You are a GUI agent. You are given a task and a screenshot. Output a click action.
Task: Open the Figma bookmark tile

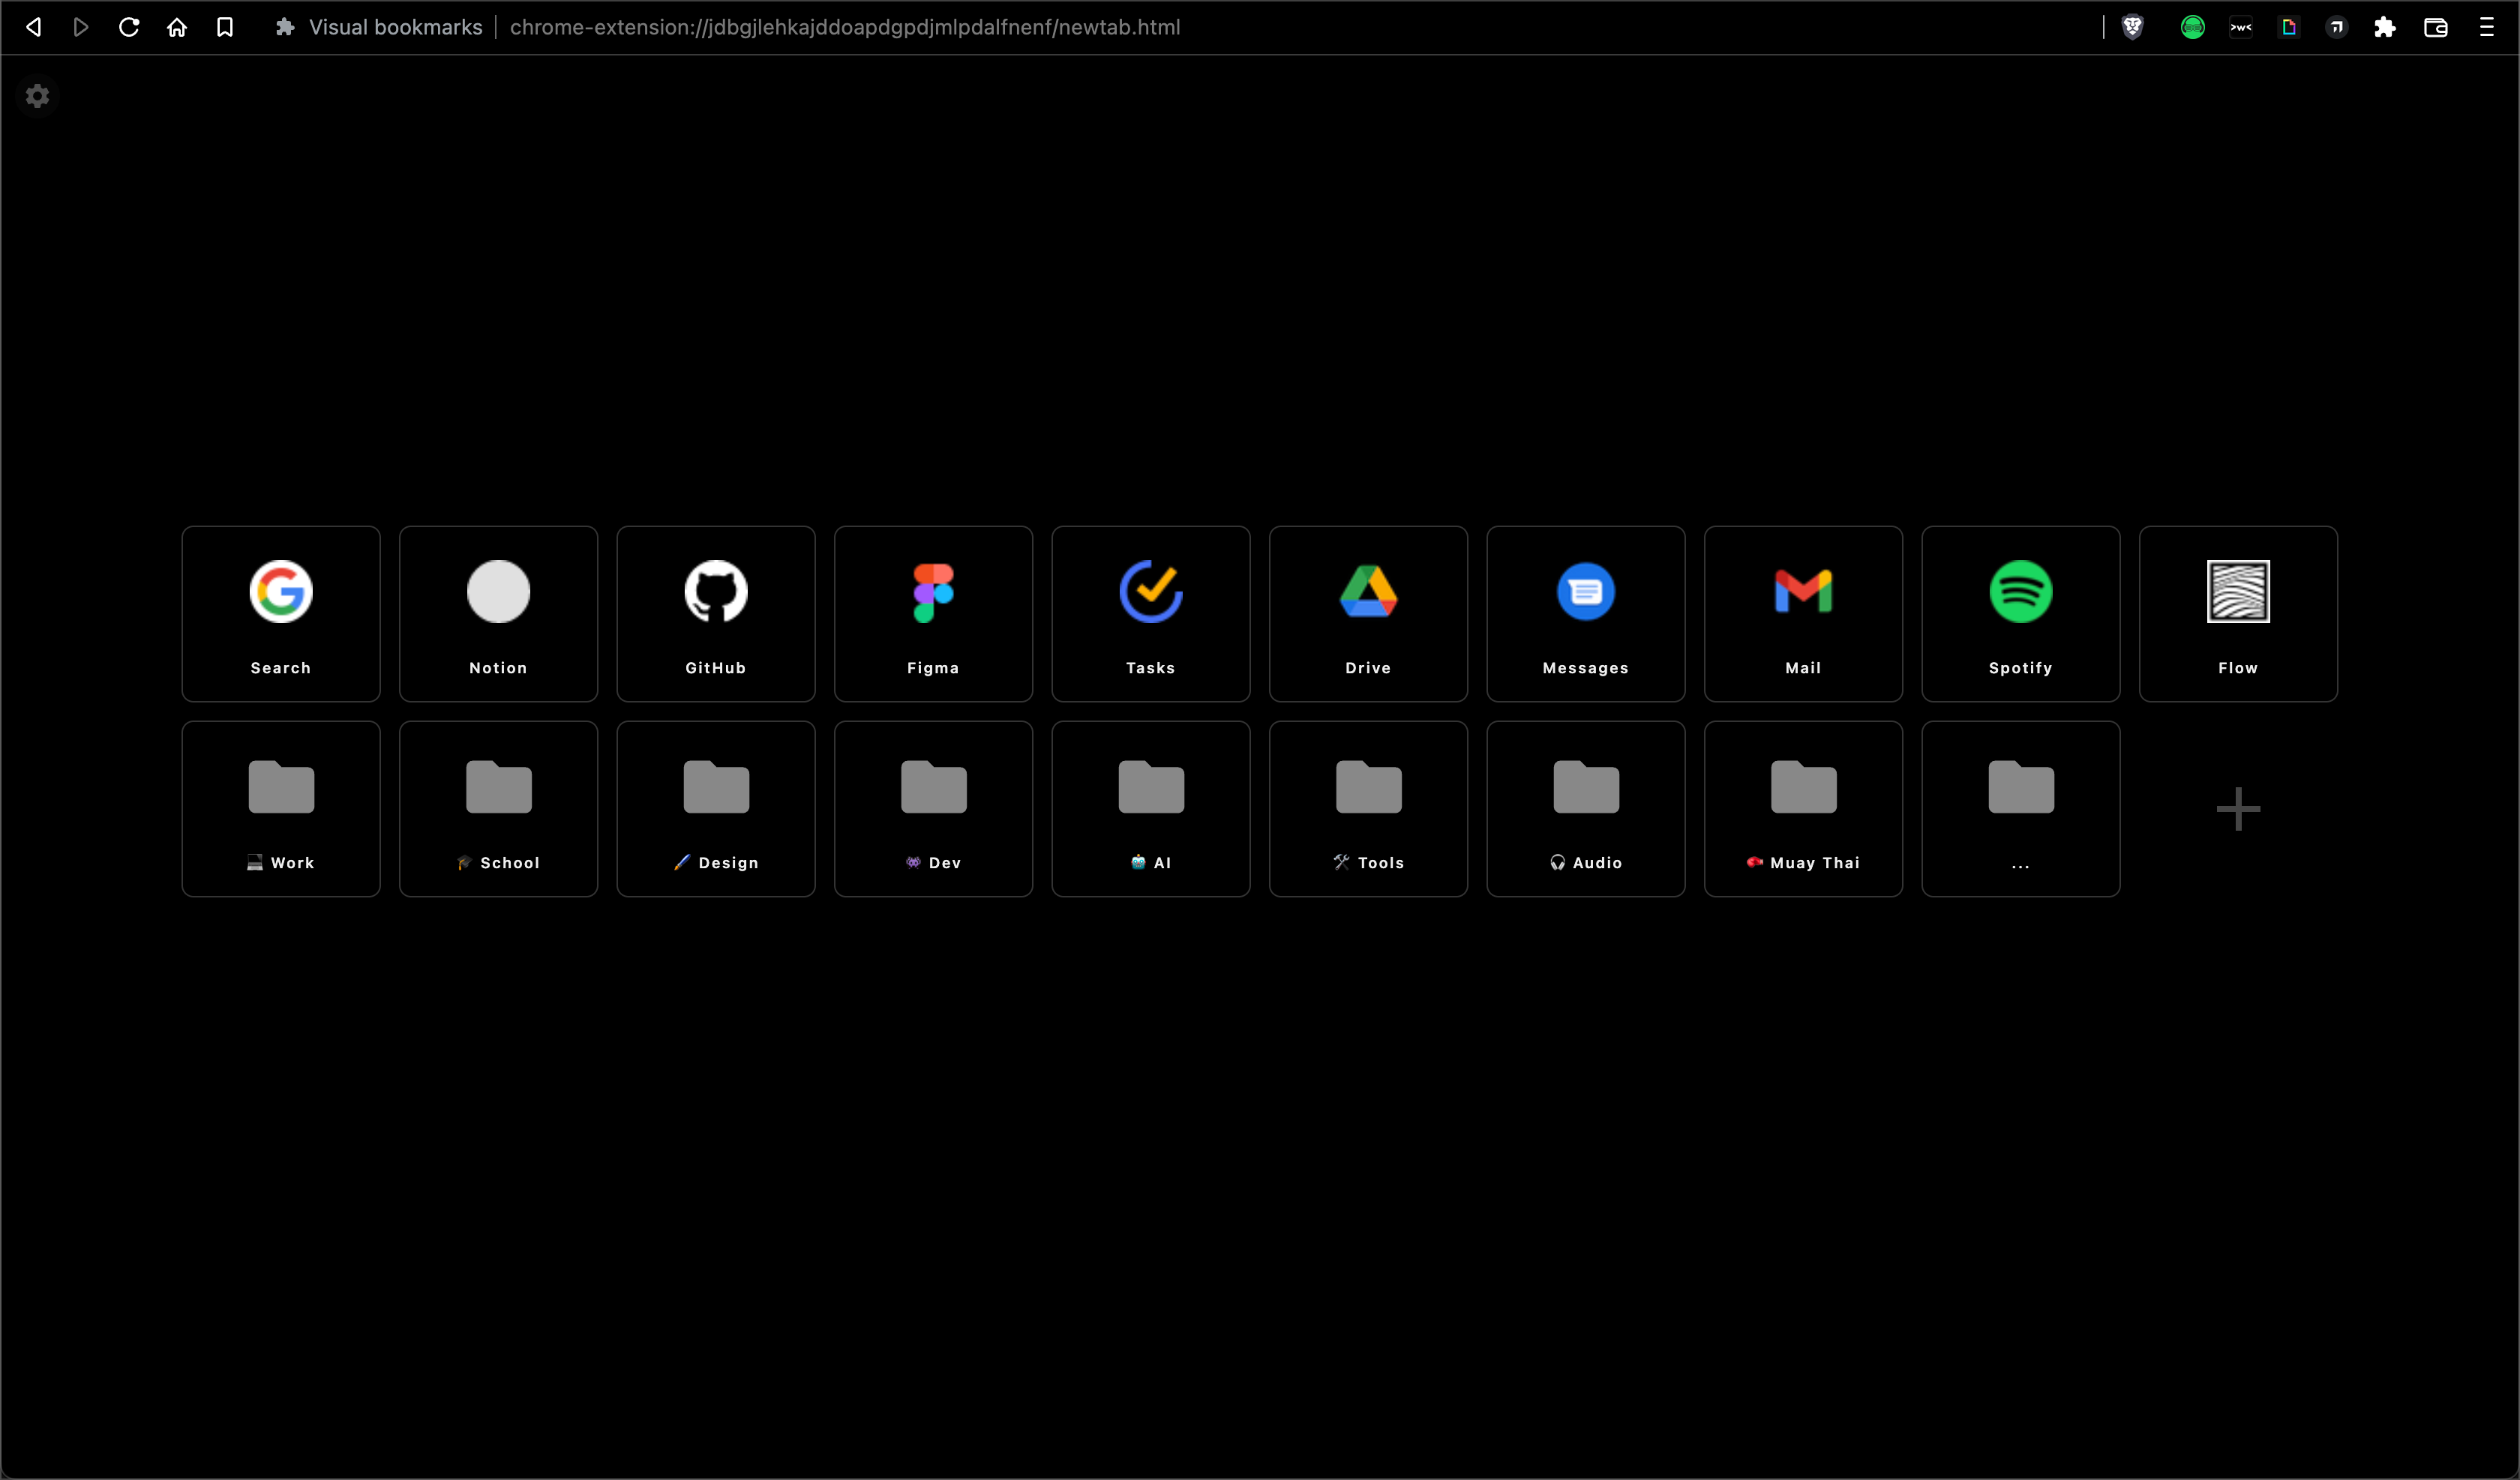click(x=932, y=613)
